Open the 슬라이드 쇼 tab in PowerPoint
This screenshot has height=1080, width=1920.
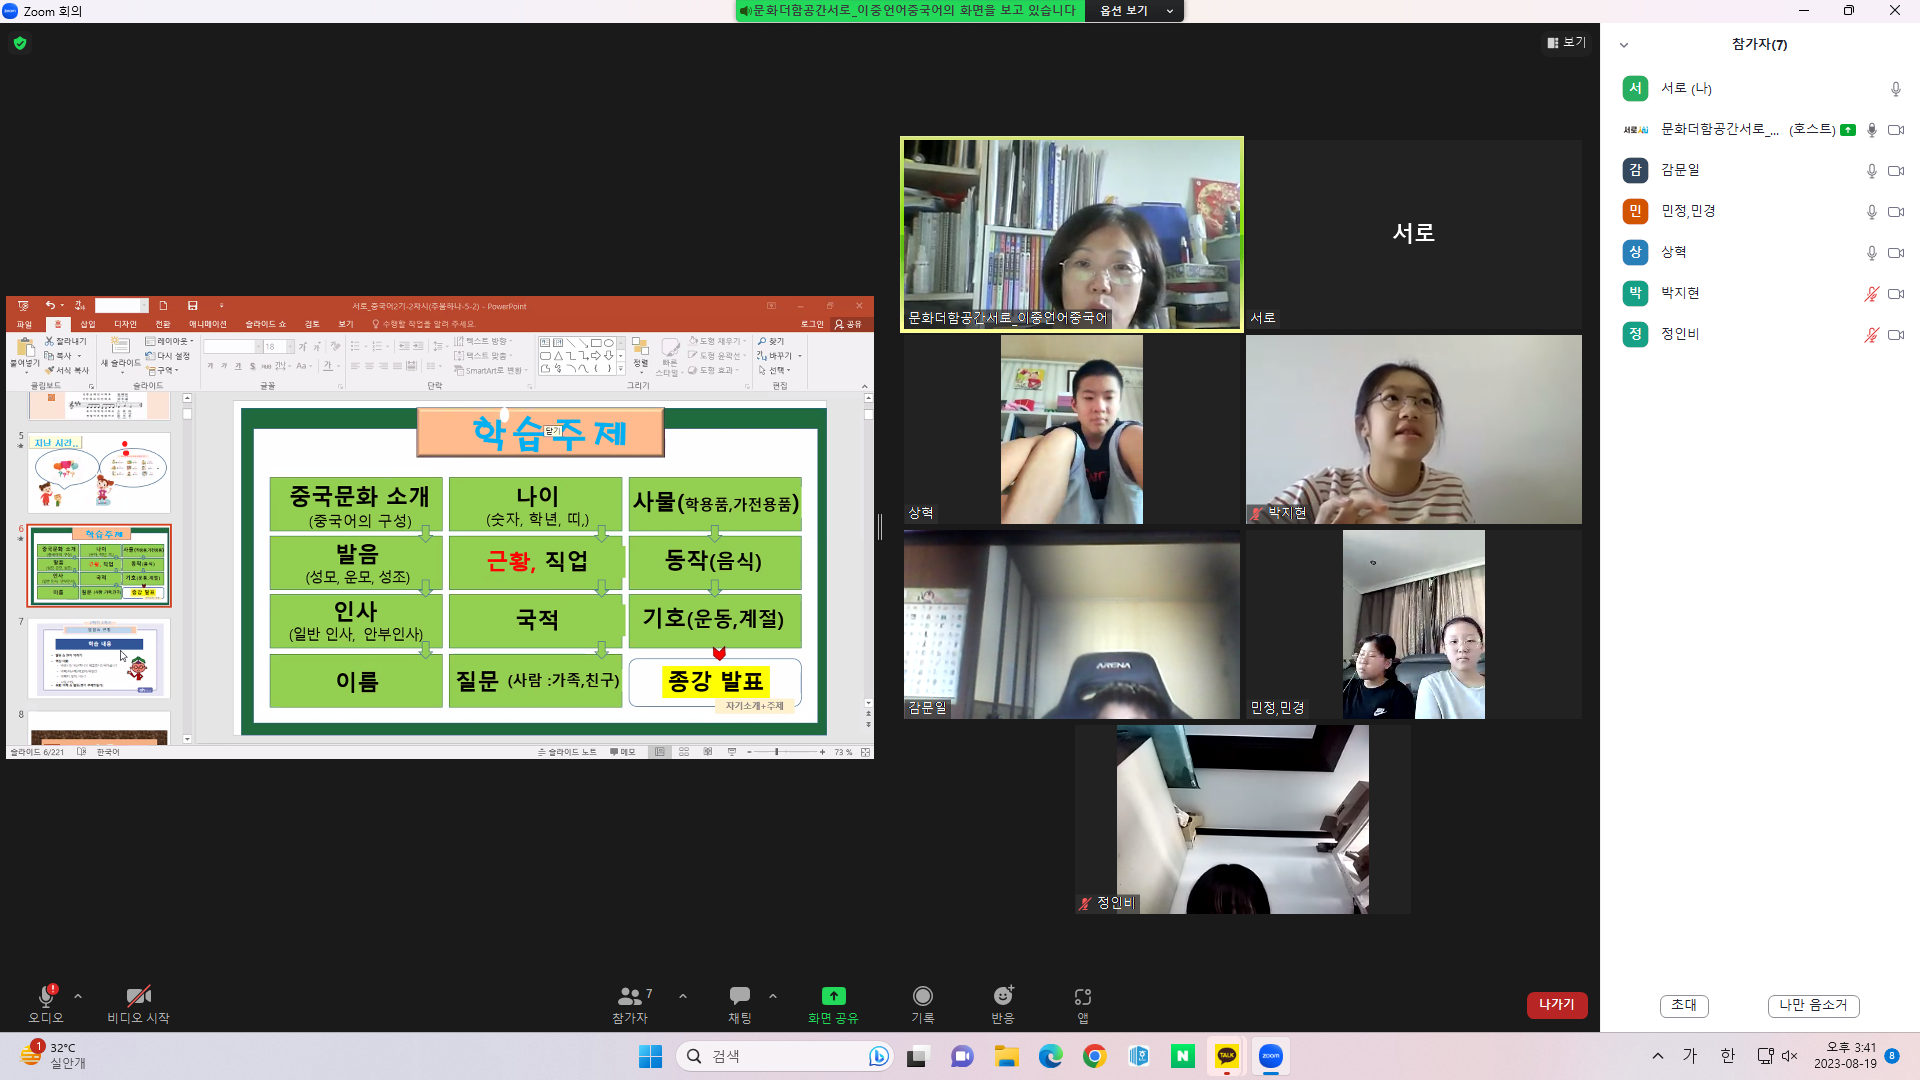click(x=266, y=324)
